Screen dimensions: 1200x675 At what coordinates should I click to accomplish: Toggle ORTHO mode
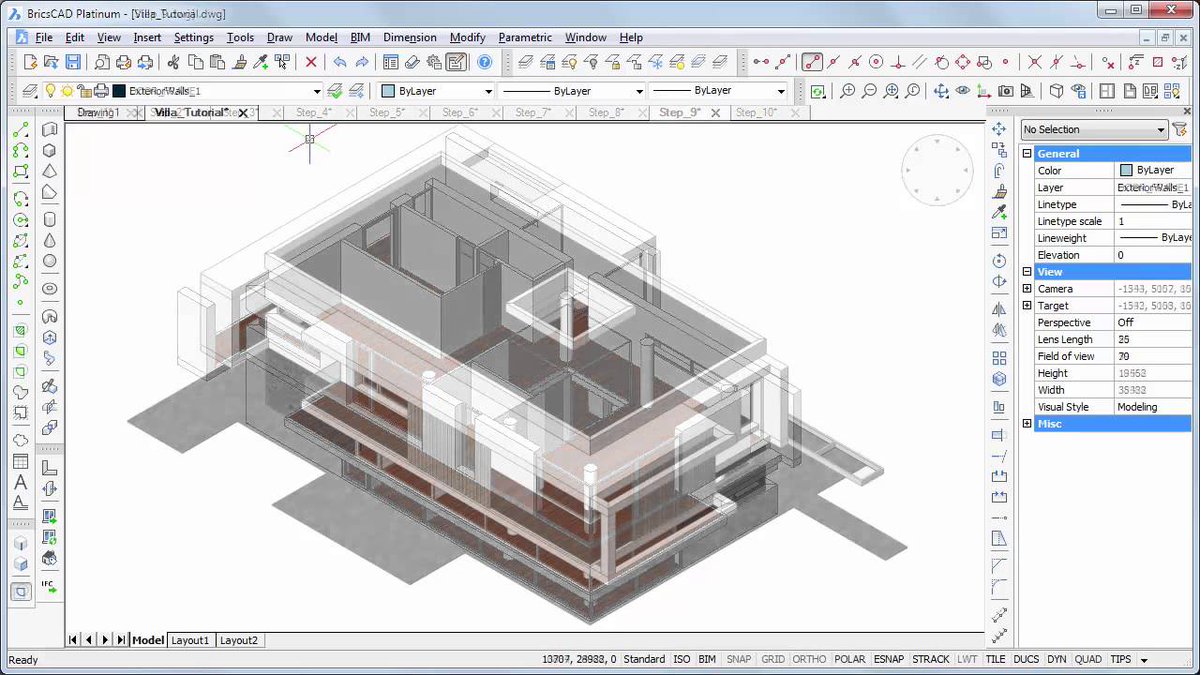[810, 659]
